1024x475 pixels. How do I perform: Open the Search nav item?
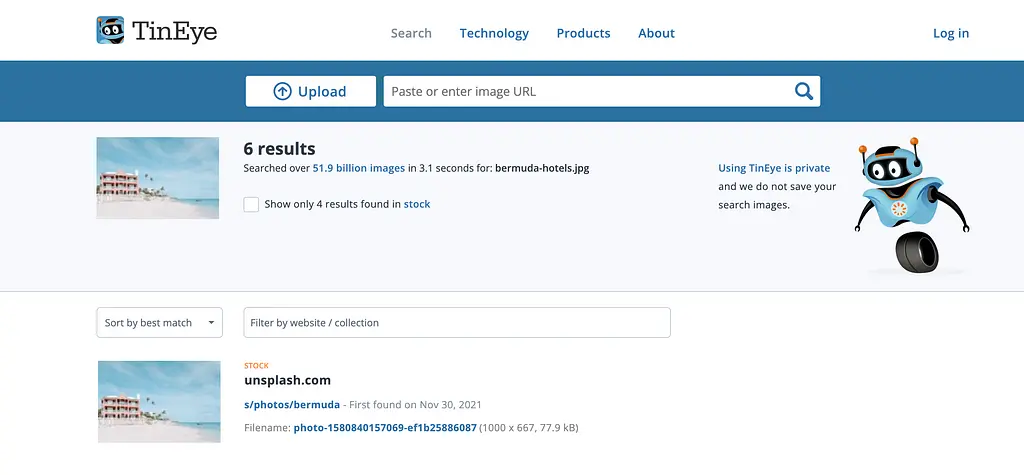(x=411, y=33)
